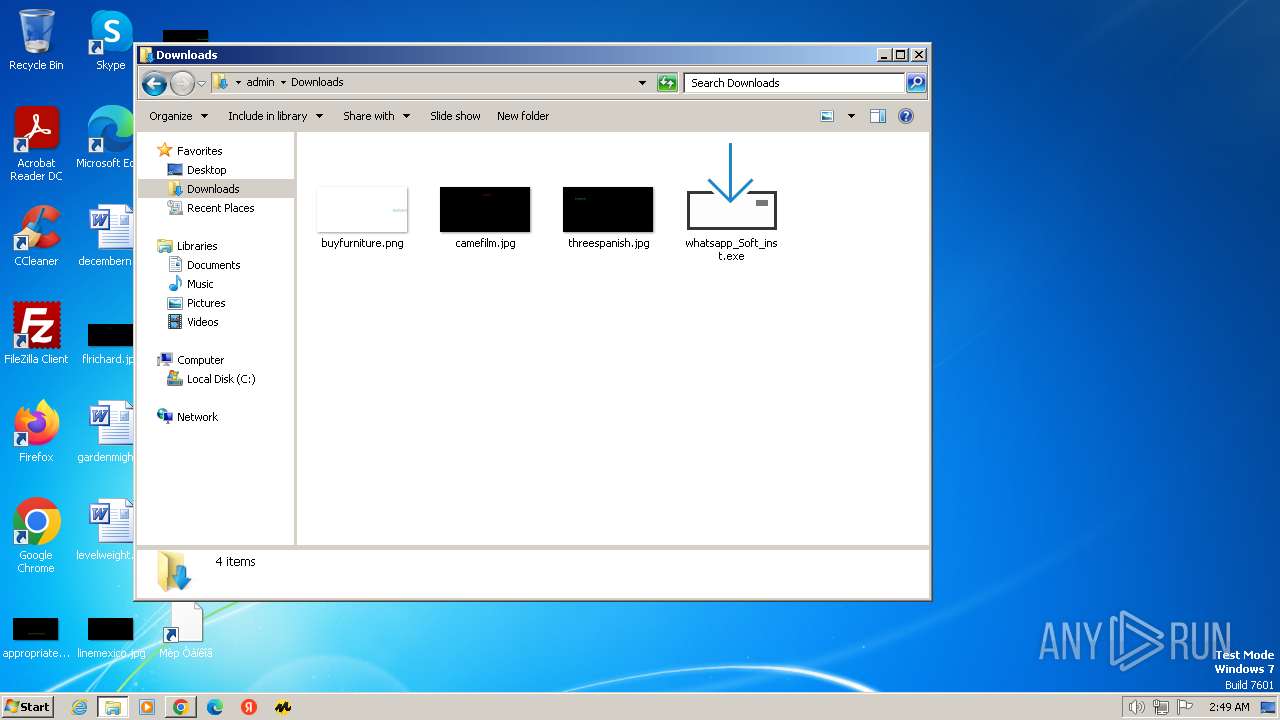Launch Microsoft Edge desktop shortcut

pyautogui.click(x=105, y=138)
